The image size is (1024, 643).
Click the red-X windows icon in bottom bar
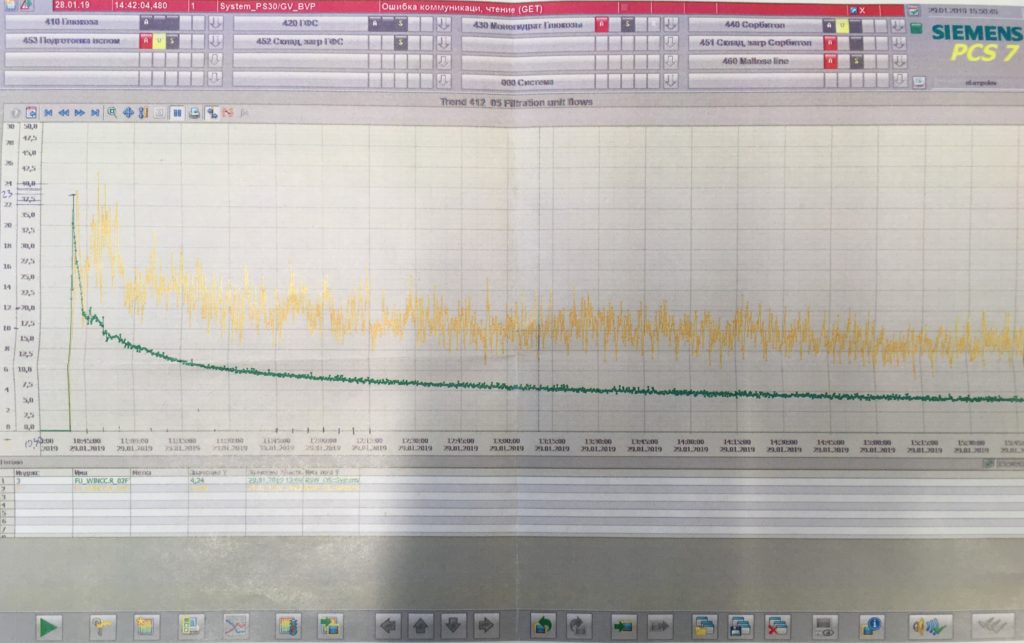777,627
